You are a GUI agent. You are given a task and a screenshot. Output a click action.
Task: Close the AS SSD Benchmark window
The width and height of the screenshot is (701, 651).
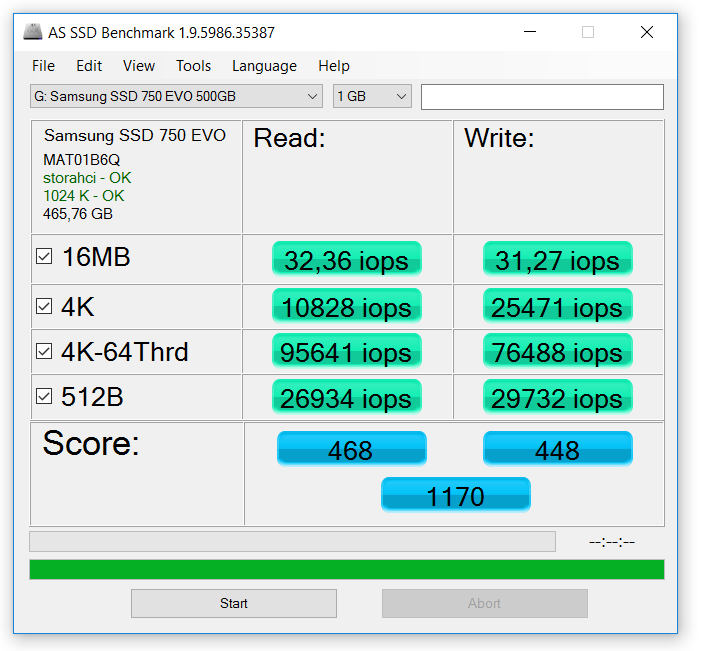pyautogui.click(x=647, y=32)
